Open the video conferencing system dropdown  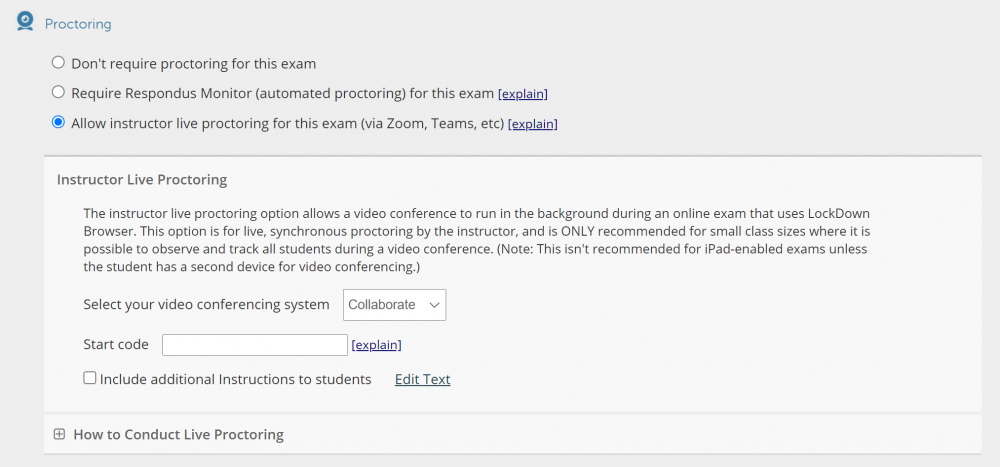tap(394, 305)
